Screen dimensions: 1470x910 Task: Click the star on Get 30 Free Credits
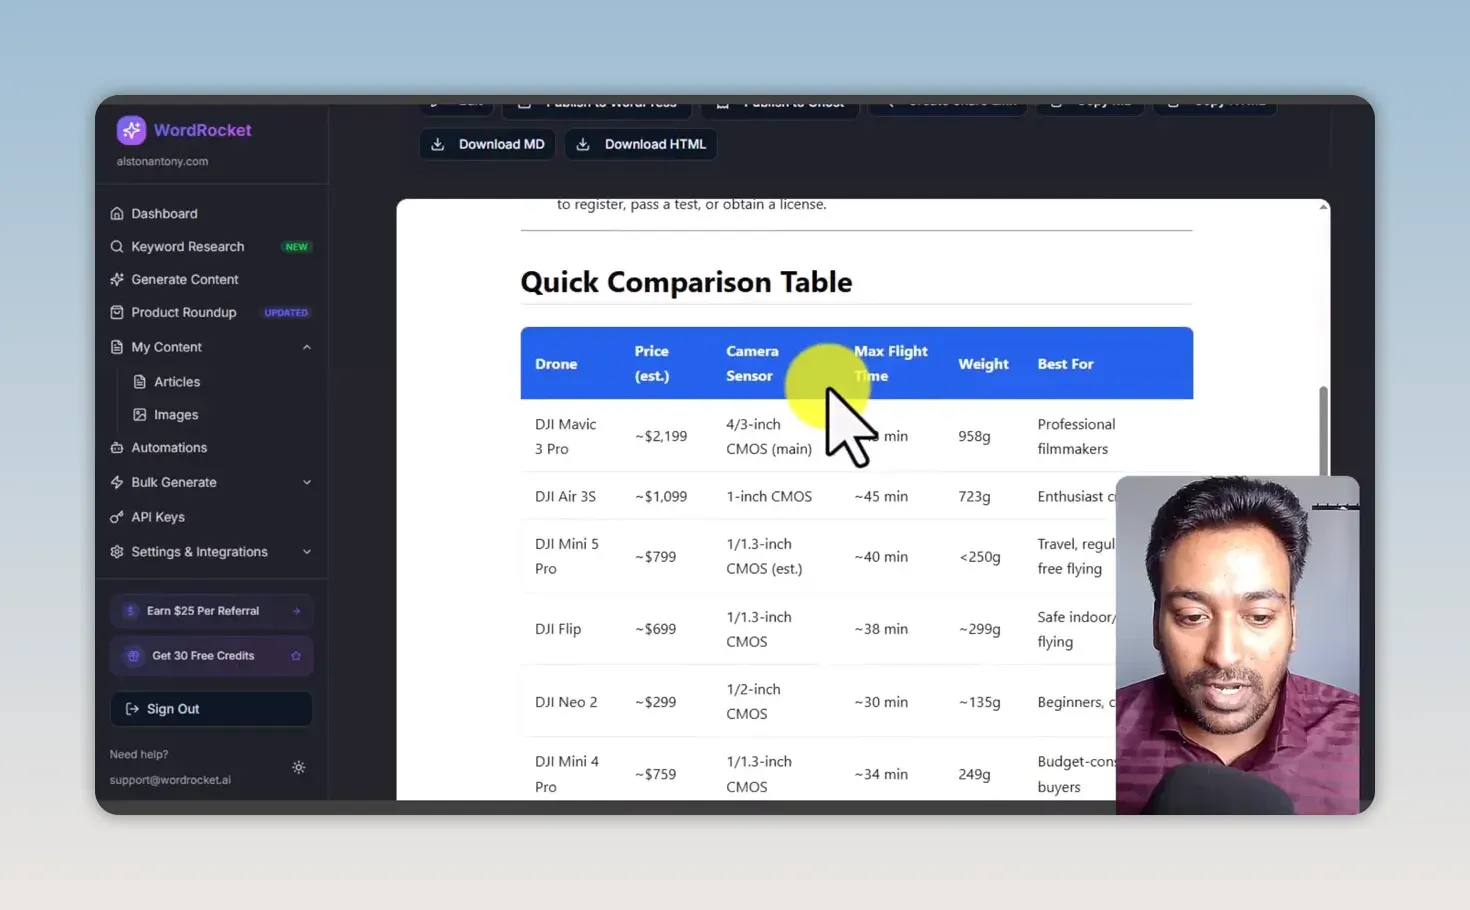pos(296,656)
